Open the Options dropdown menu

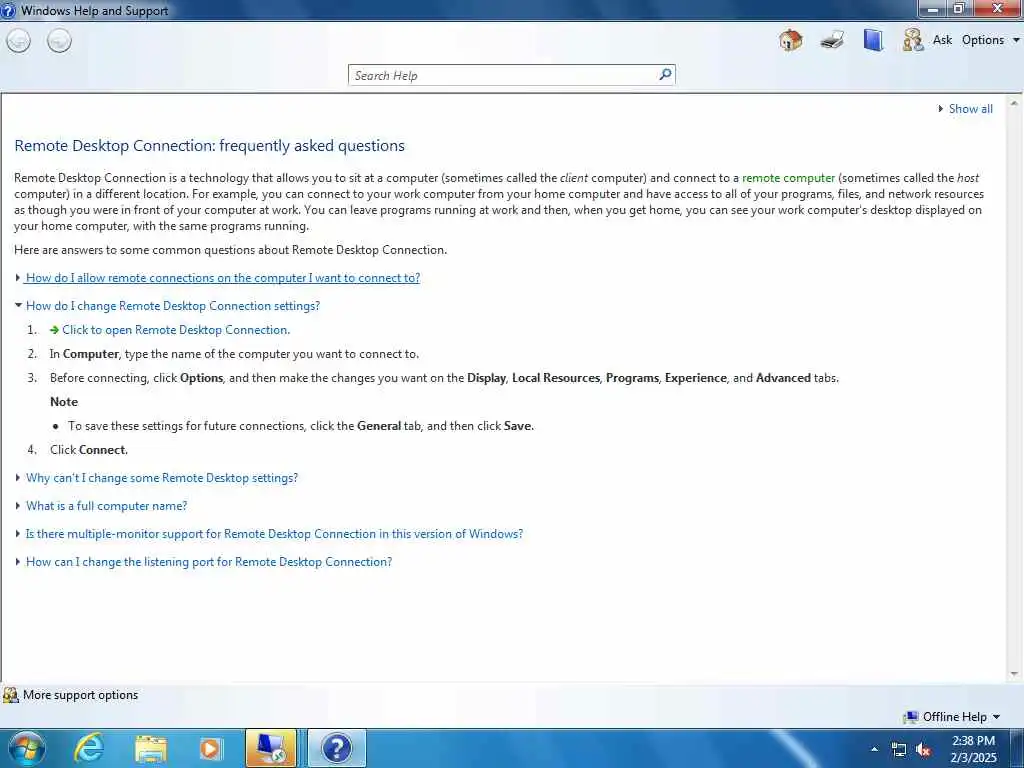point(989,40)
